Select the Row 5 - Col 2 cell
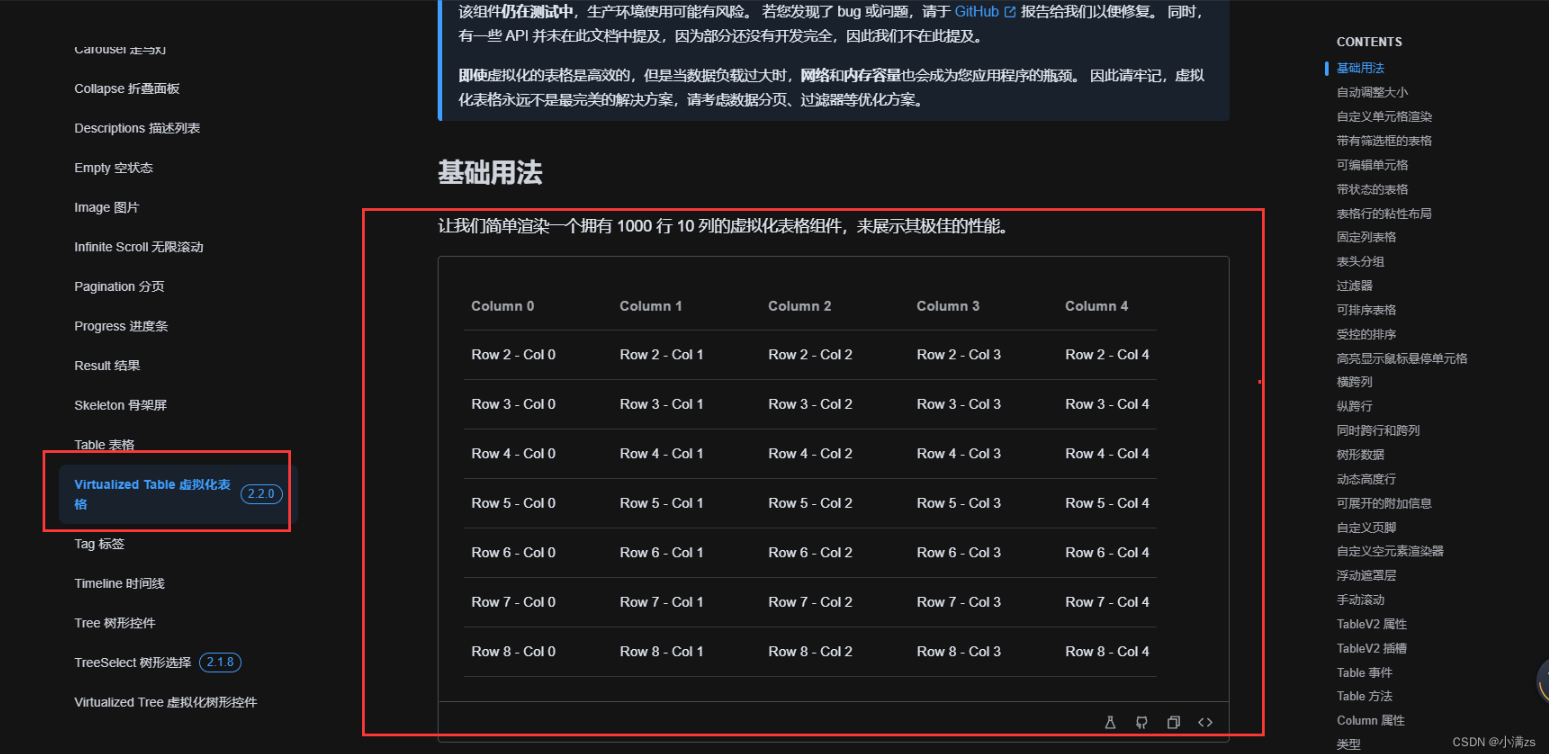 point(810,503)
